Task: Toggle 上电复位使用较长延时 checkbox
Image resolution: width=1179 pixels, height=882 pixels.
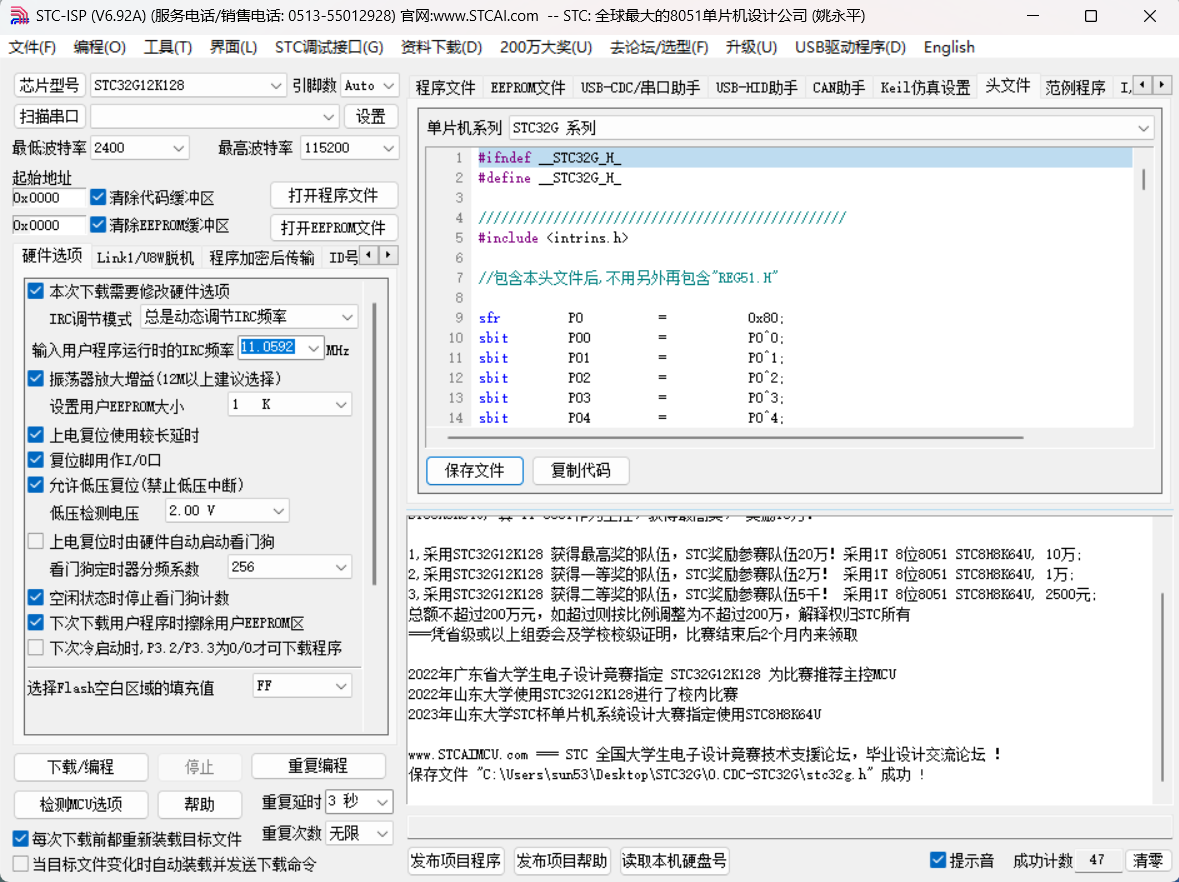Action: (x=35, y=435)
